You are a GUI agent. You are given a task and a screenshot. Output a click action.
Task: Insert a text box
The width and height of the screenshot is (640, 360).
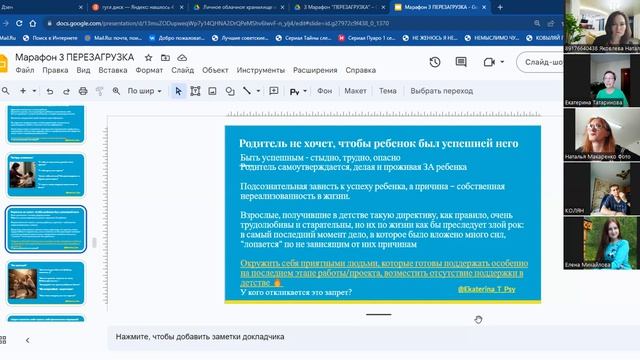pyautogui.click(x=195, y=91)
